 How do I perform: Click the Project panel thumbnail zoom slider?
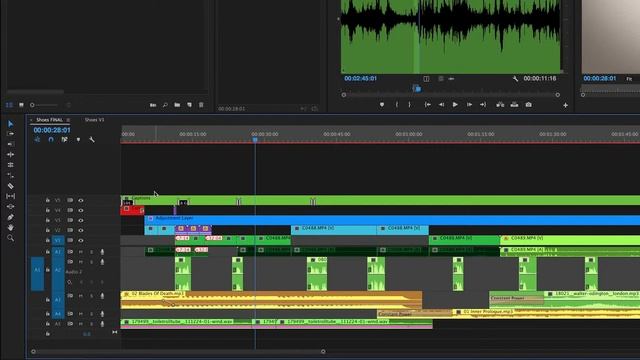coord(43,105)
